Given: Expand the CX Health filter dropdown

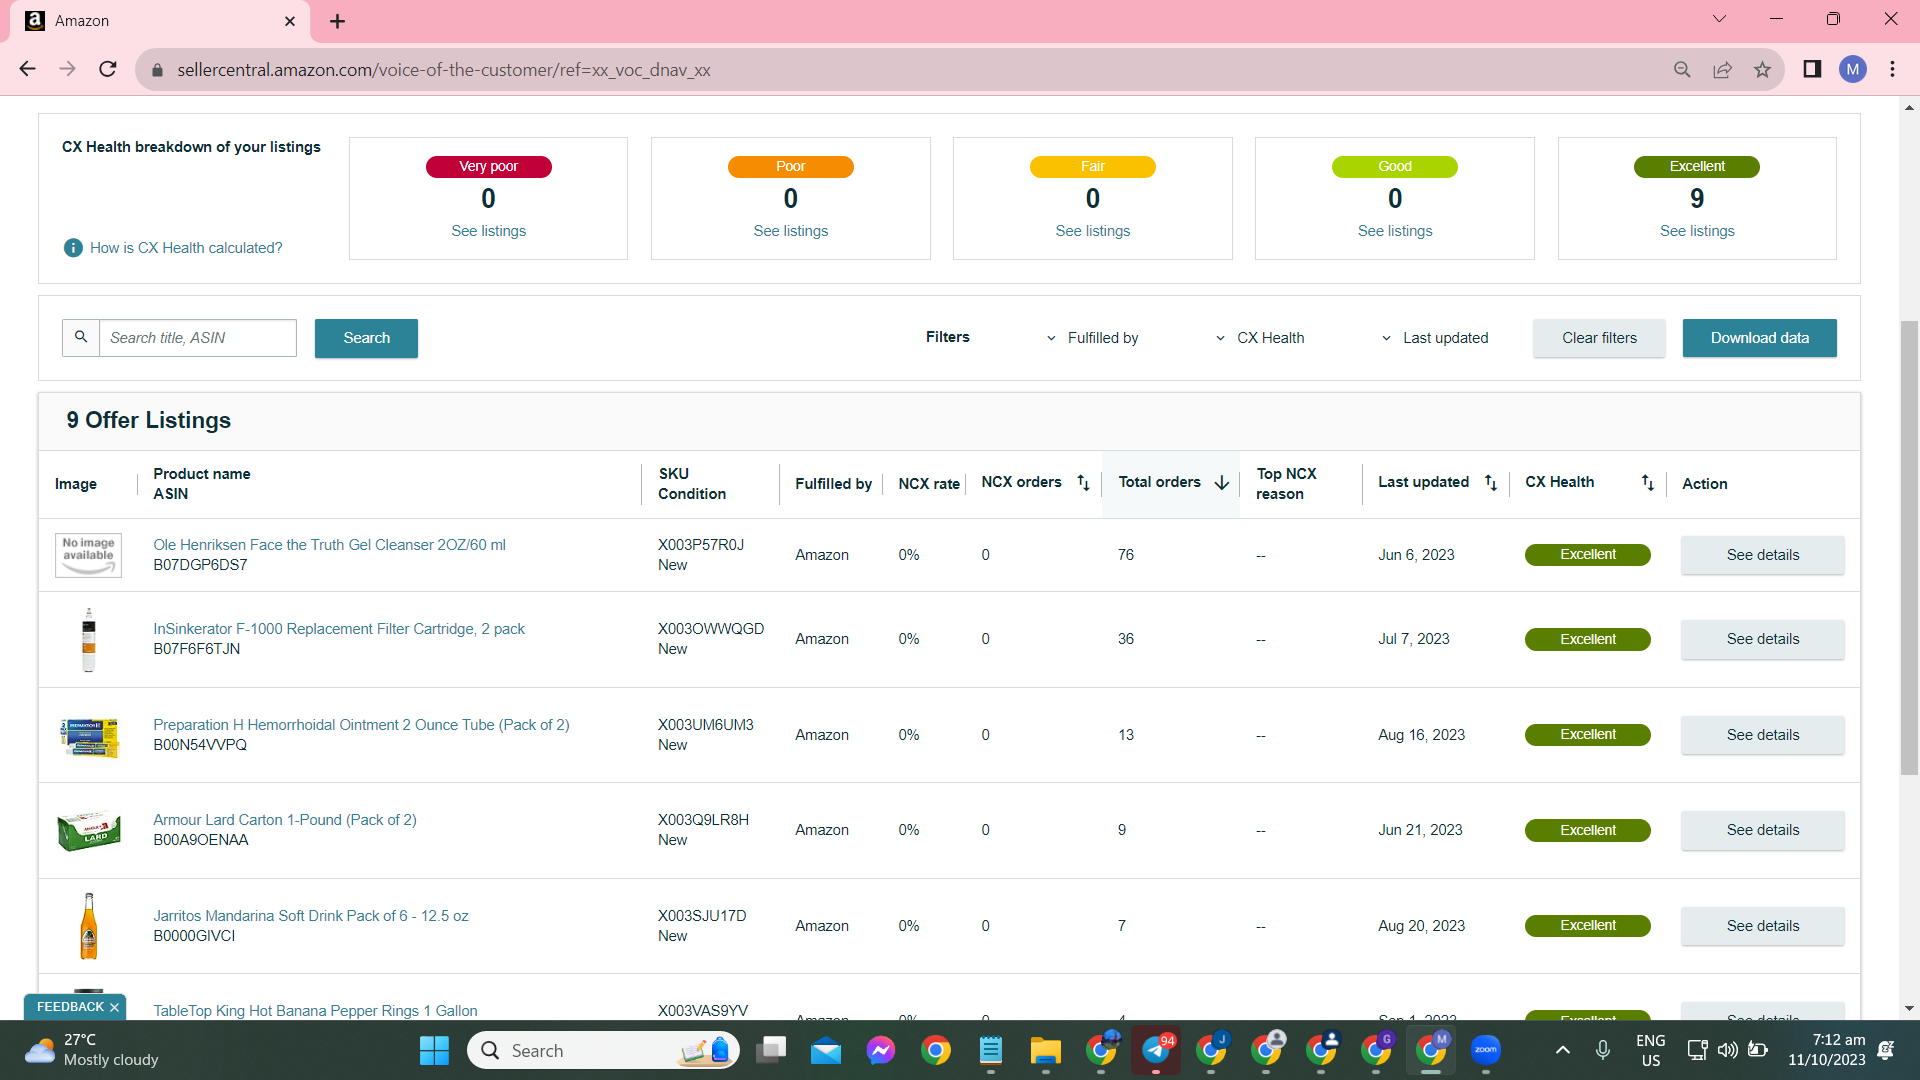Looking at the screenshot, I should (x=1260, y=338).
